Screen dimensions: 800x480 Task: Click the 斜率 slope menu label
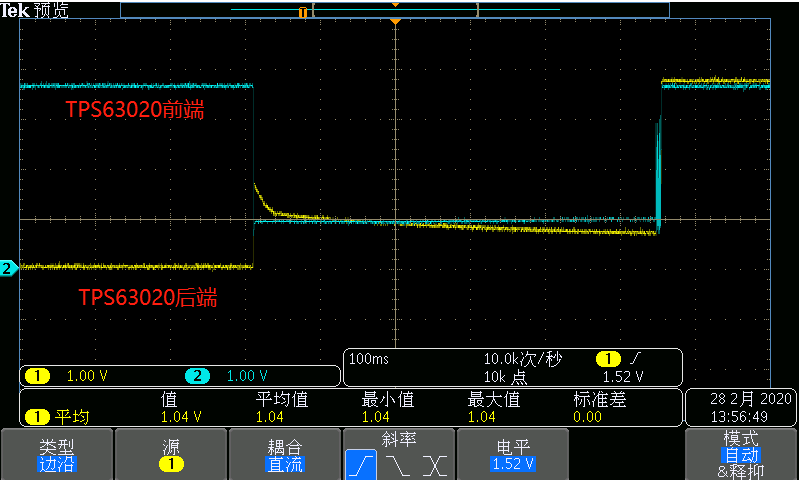point(398,439)
